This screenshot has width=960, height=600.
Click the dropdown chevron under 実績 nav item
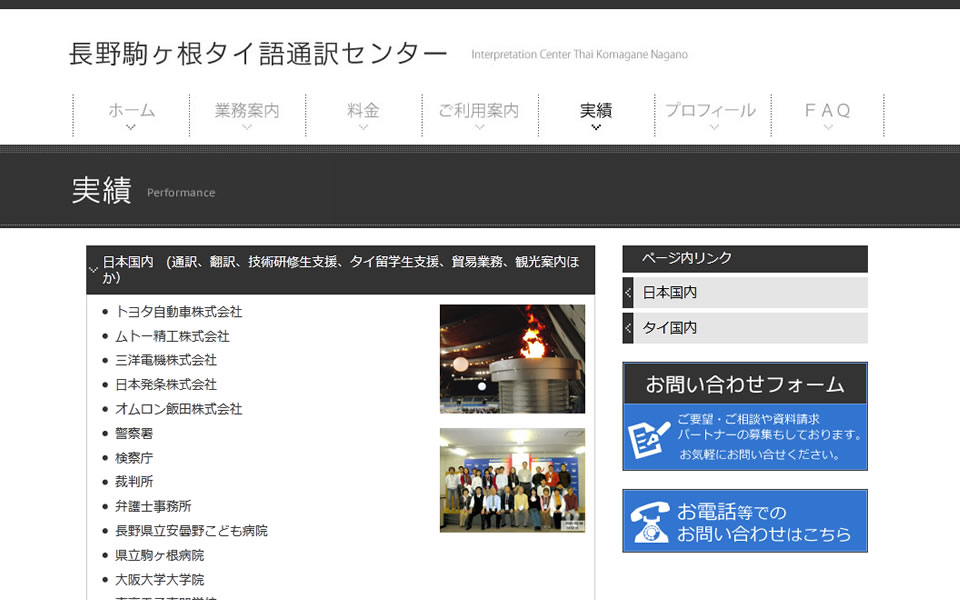coord(596,127)
